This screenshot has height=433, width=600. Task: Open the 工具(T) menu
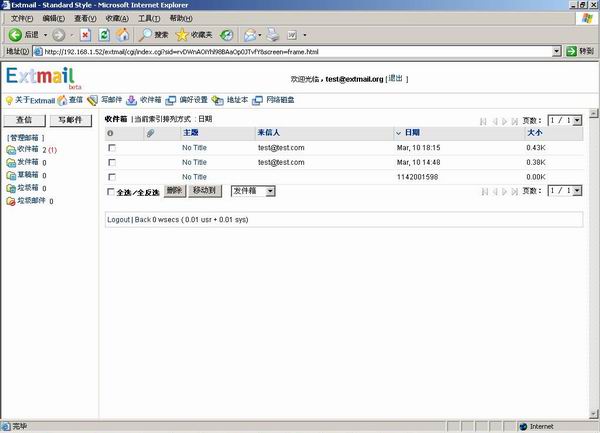(148, 18)
